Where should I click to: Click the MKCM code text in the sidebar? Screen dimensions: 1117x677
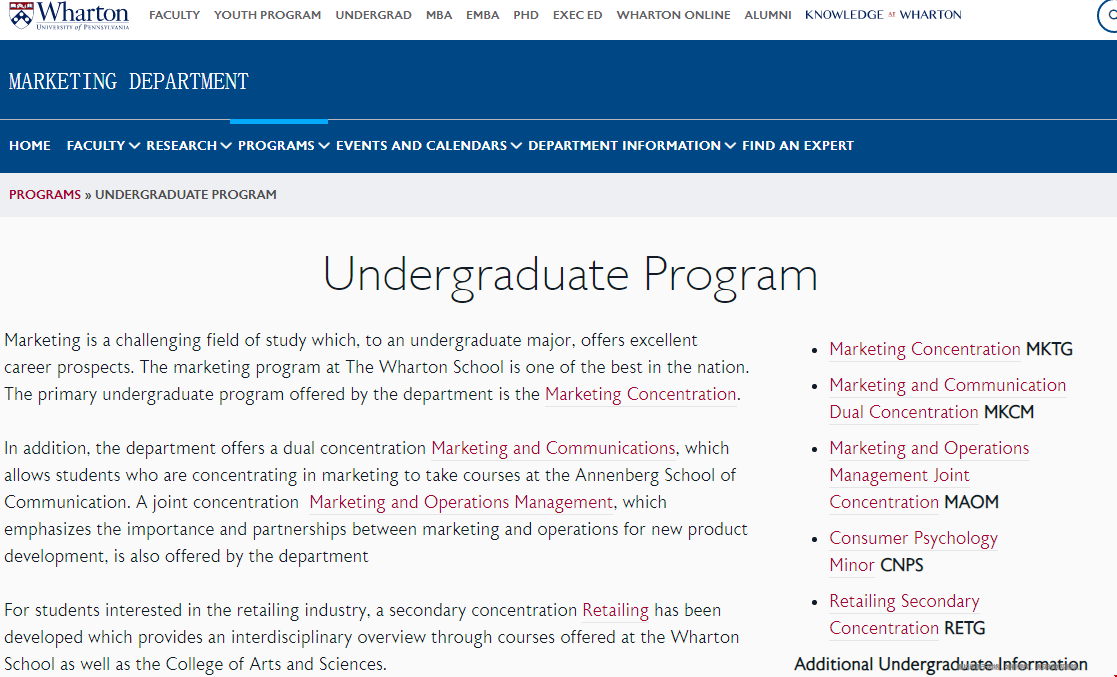[x=1009, y=413]
